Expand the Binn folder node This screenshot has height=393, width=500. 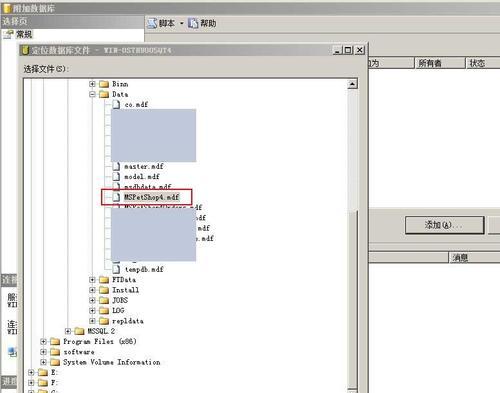(x=92, y=84)
